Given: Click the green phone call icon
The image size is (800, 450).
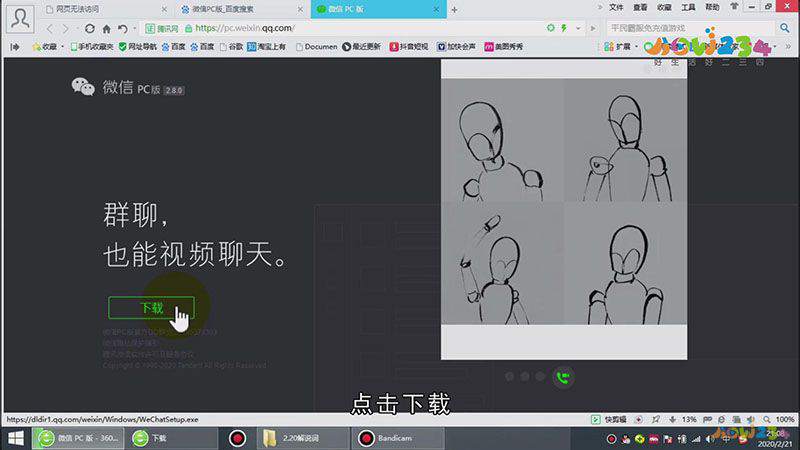Looking at the screenshot, I should pos(563,378).
